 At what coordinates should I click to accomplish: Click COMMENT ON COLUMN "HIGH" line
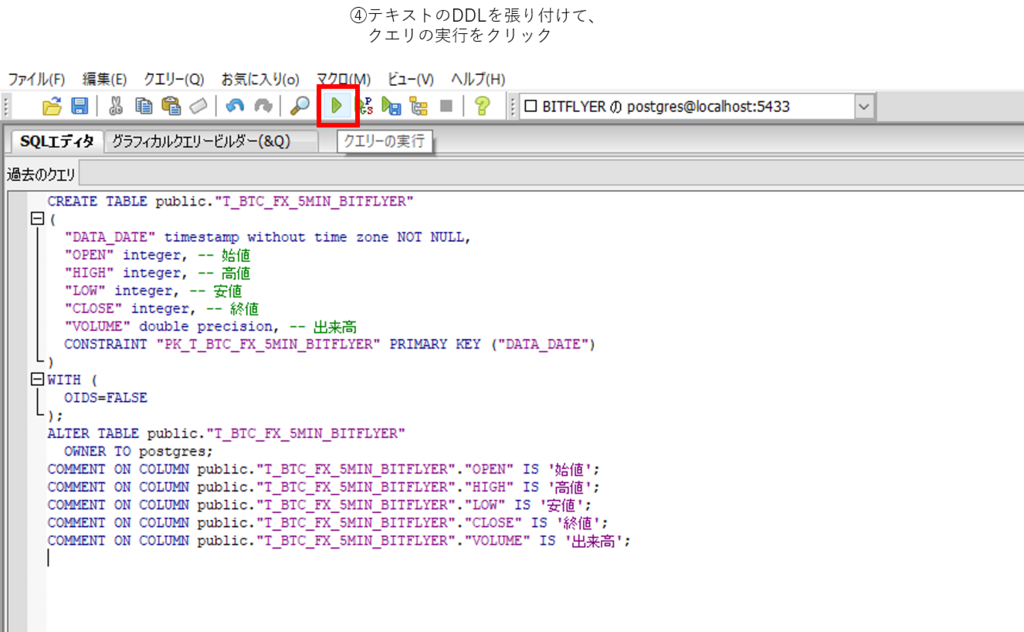click(x=323, y=487)
